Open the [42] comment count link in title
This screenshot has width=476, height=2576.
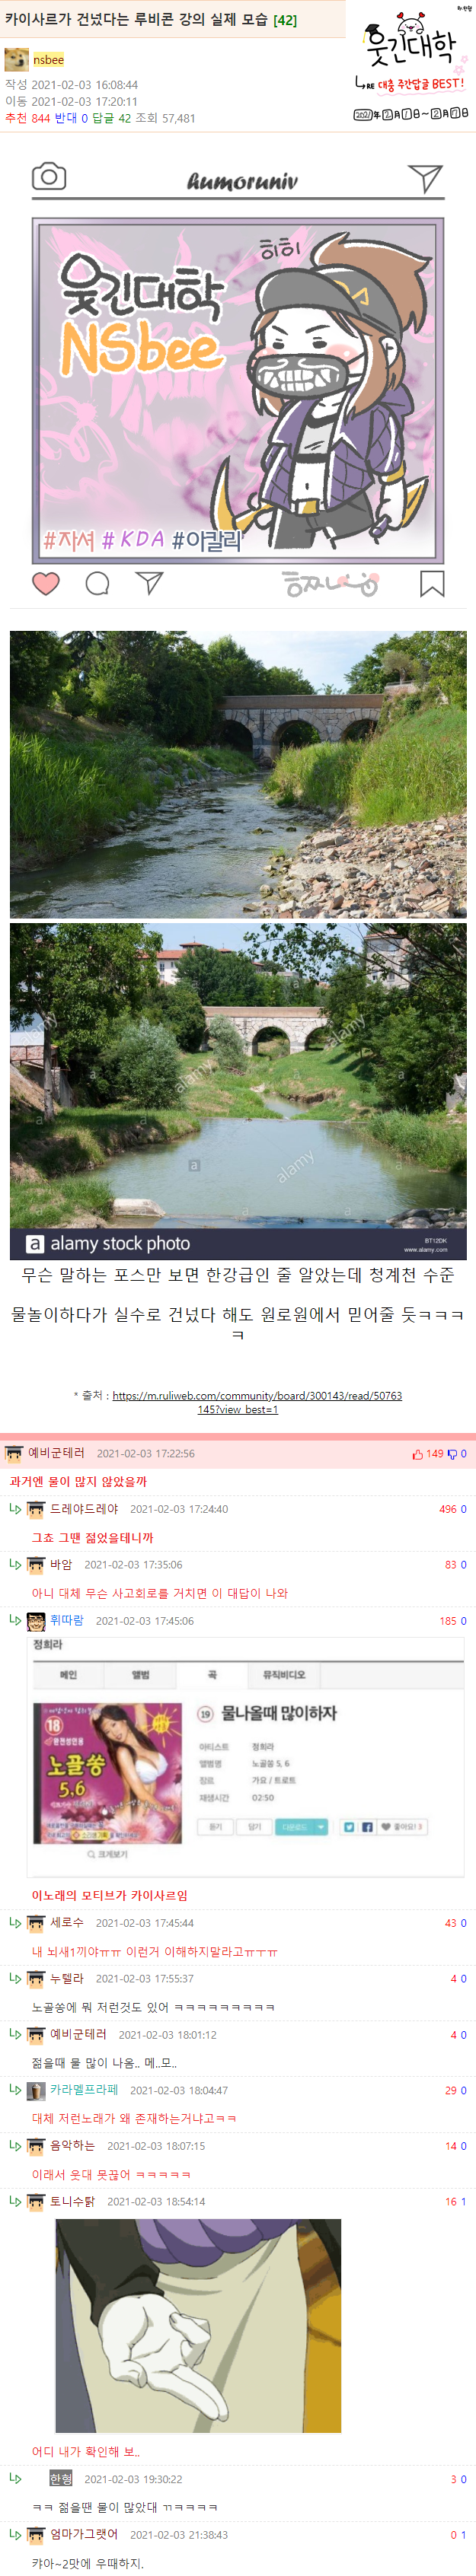[285, 20]
